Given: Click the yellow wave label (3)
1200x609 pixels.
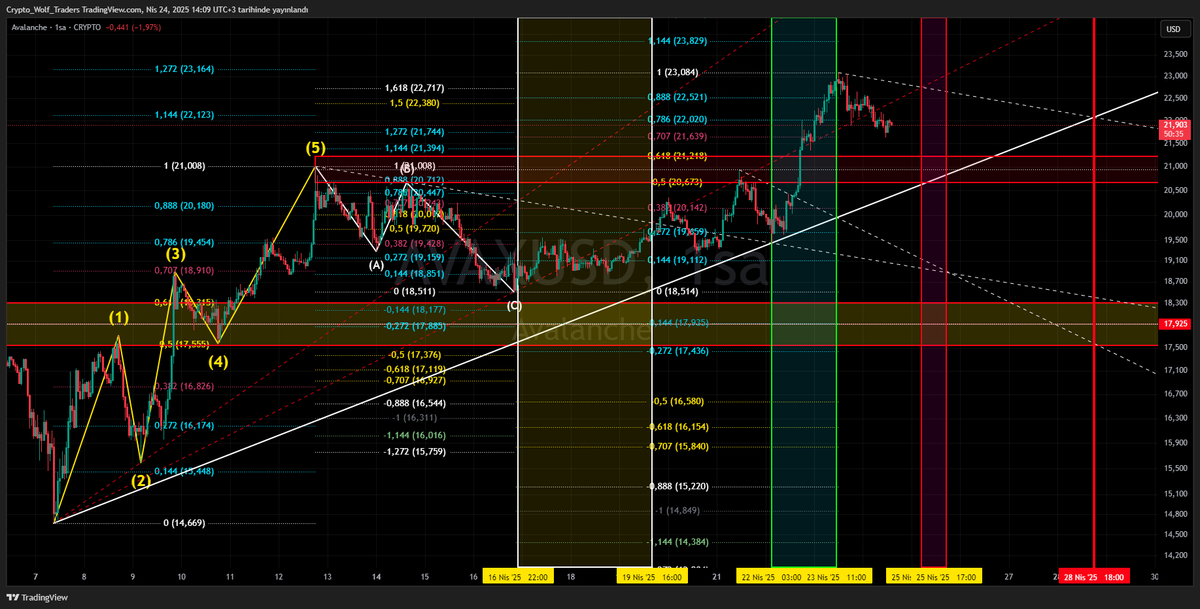Looking at the screenshot, I should point(175,254).
